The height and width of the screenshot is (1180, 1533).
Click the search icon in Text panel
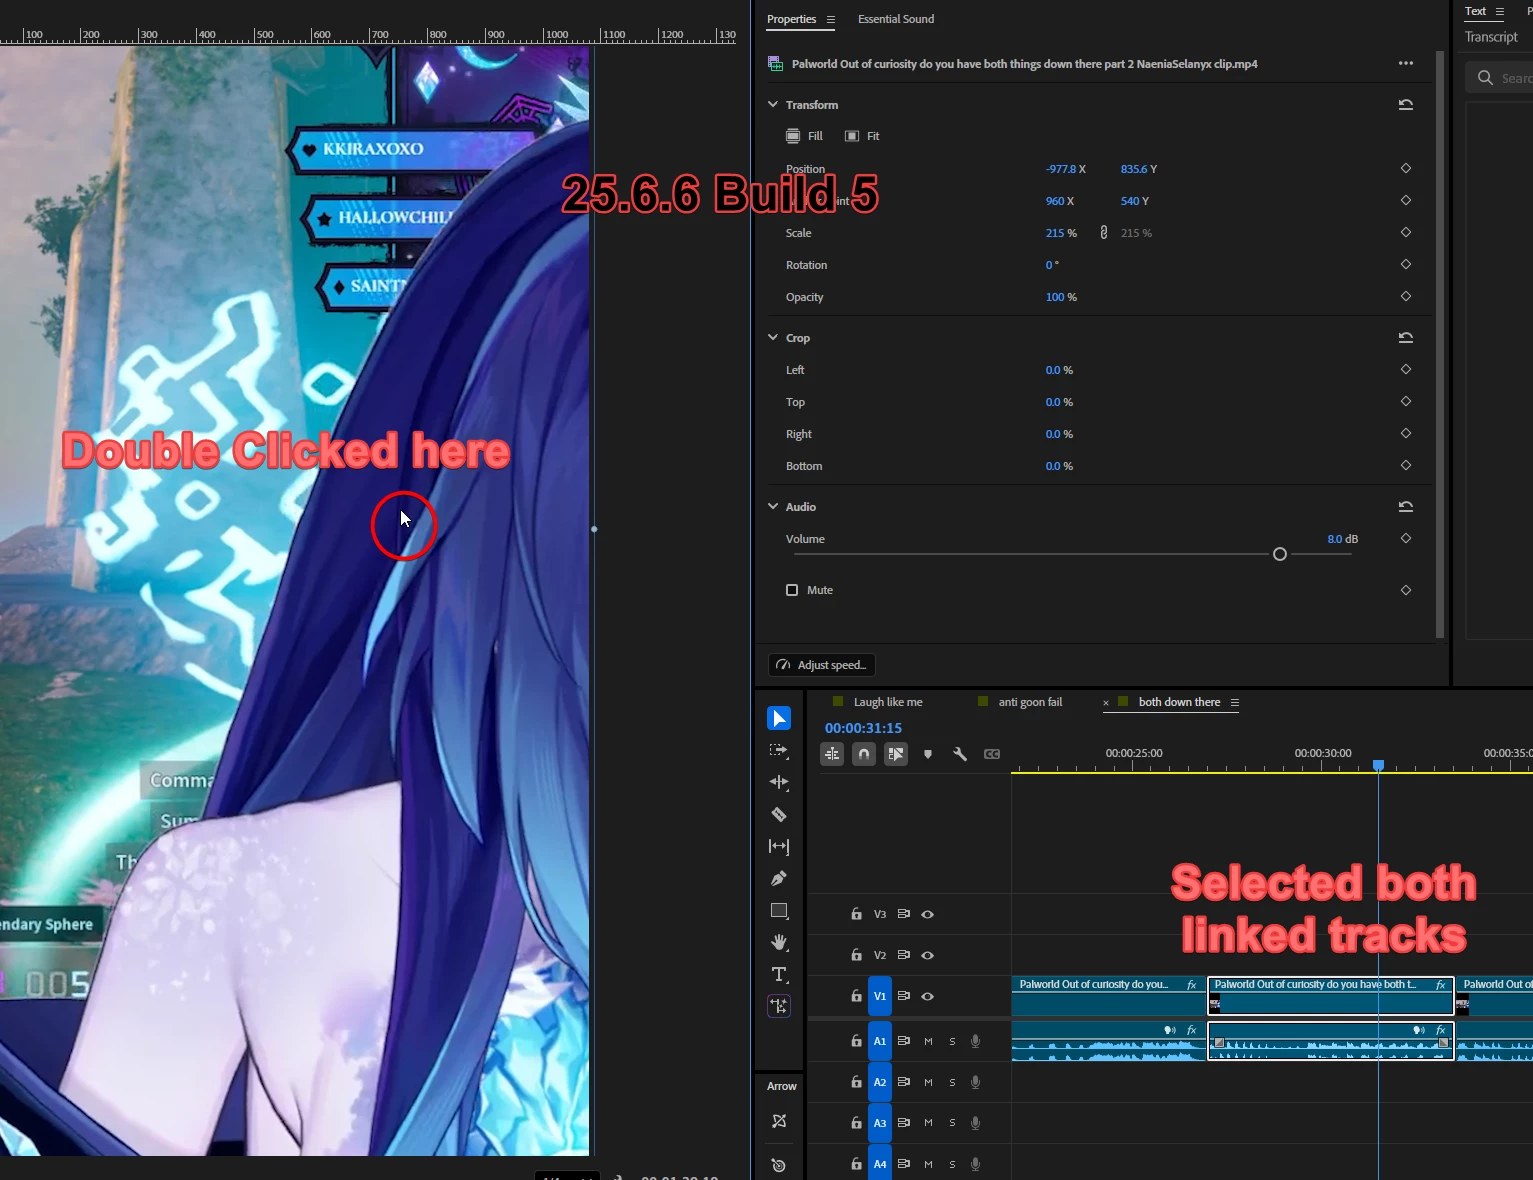click(x=1485, y=78)
